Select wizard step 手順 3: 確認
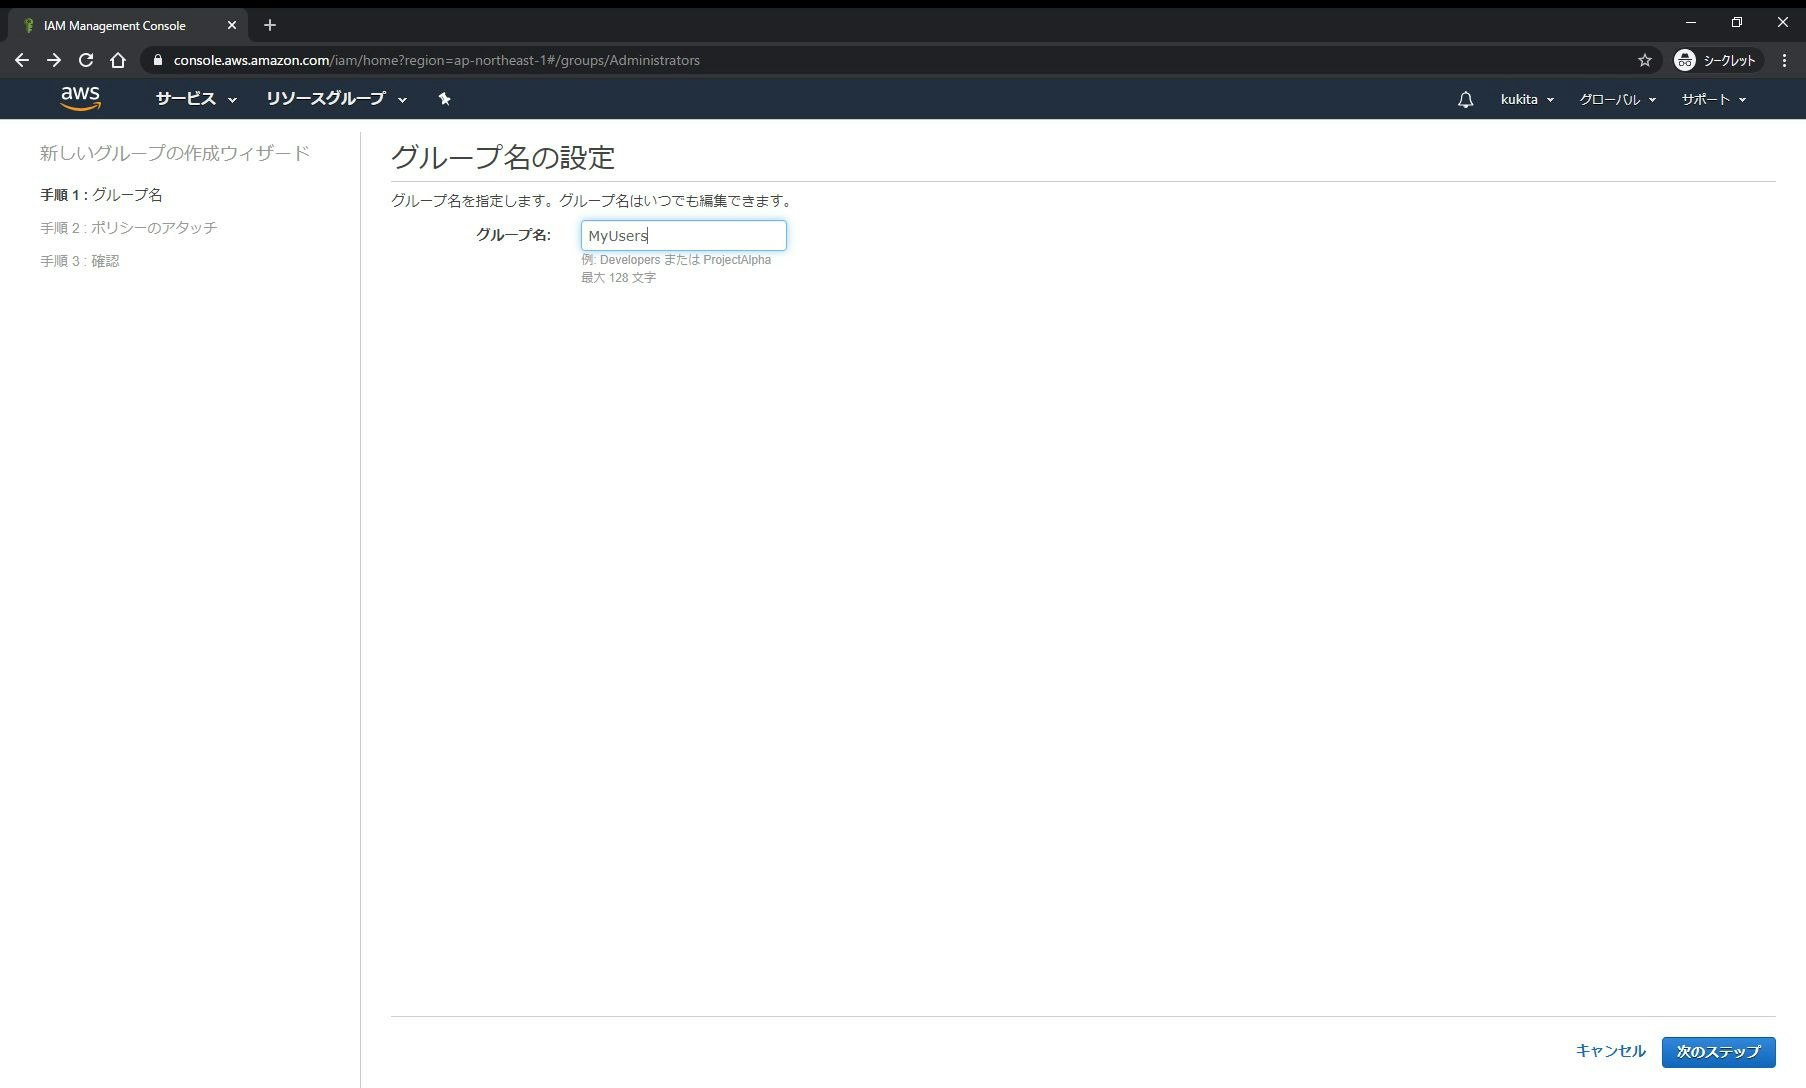Screen dimensions: 1806x1088 [x=80, y=261]
